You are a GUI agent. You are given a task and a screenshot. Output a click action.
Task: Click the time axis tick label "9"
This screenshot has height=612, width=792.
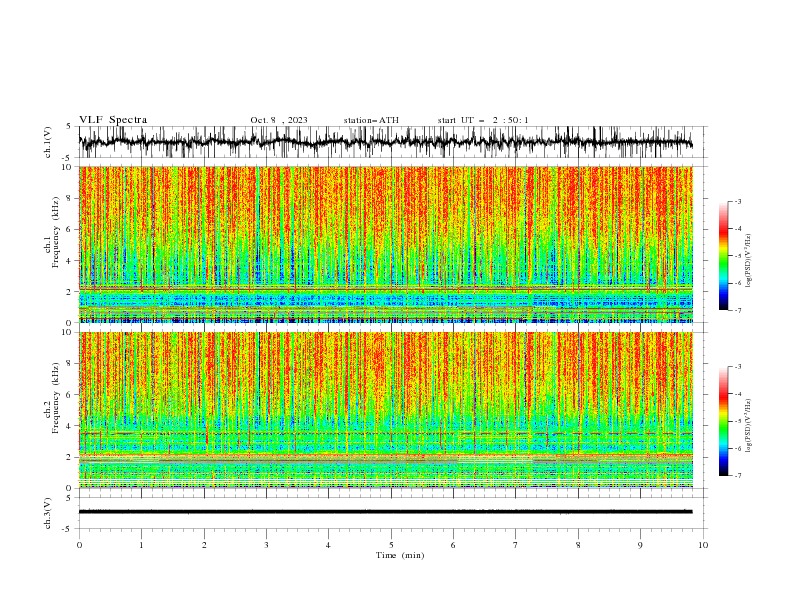click(x=640, y=545)
